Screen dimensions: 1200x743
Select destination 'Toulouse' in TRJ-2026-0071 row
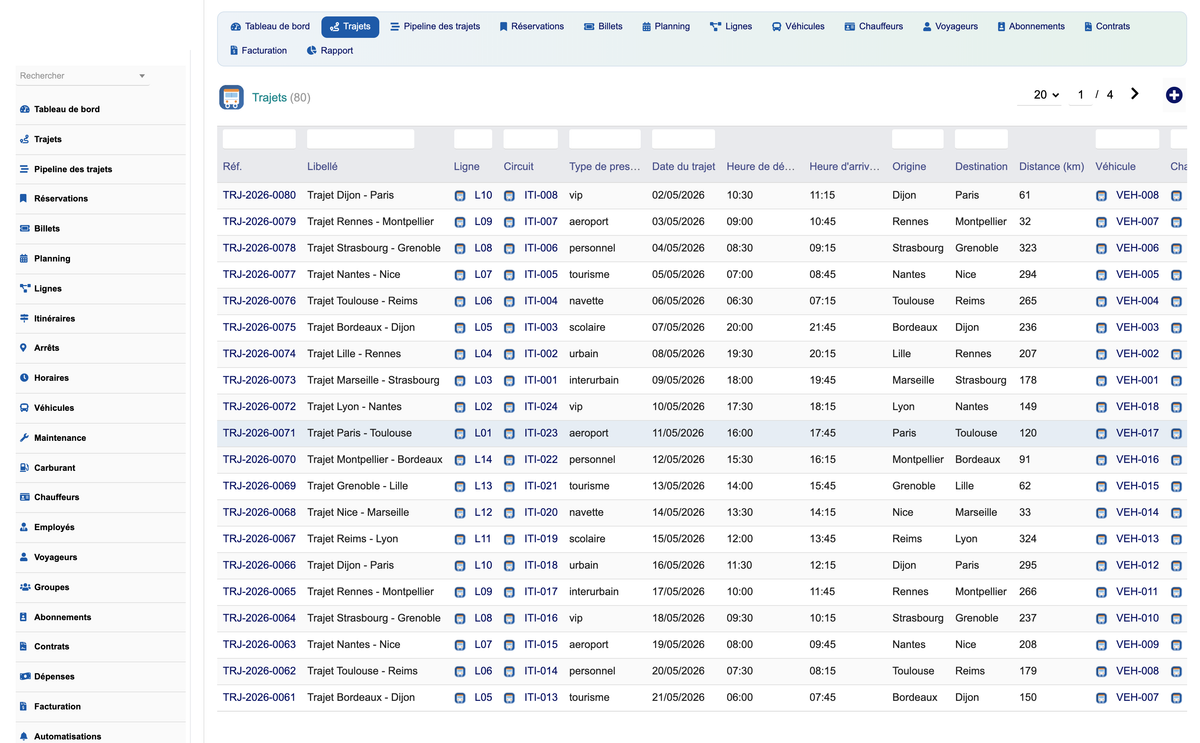coord(976,433)
